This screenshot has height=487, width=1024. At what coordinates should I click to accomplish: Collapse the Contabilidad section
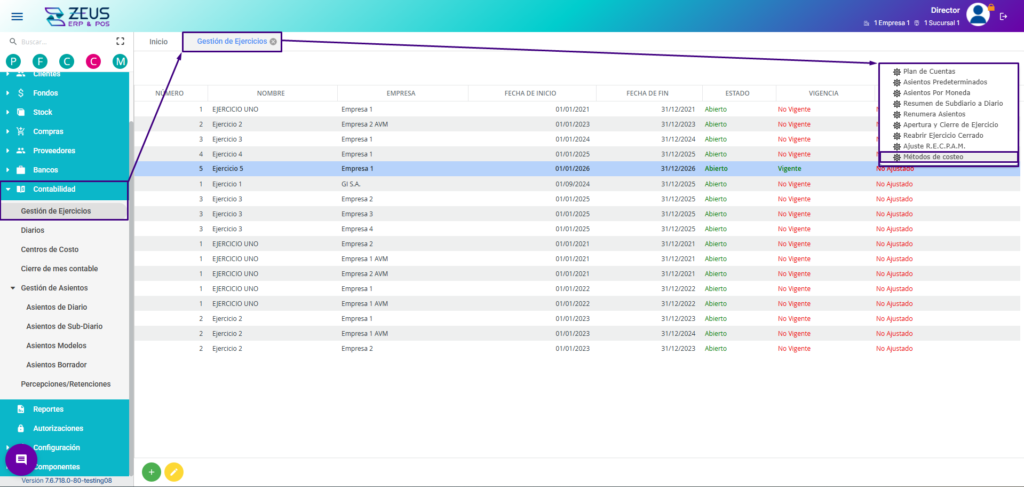[x=8, y=189]
